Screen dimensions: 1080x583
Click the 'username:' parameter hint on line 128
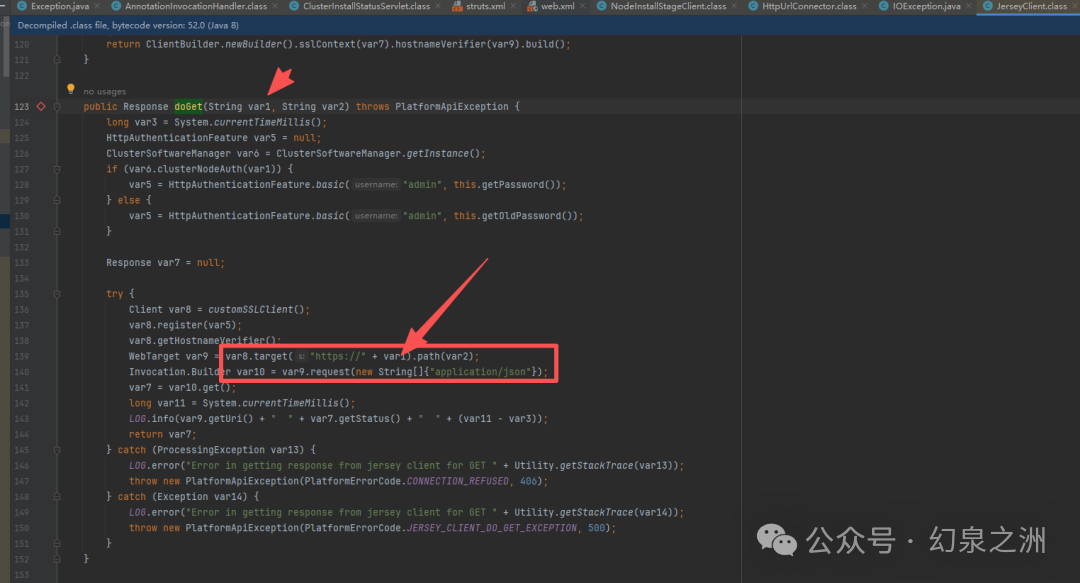coord(376,185)
